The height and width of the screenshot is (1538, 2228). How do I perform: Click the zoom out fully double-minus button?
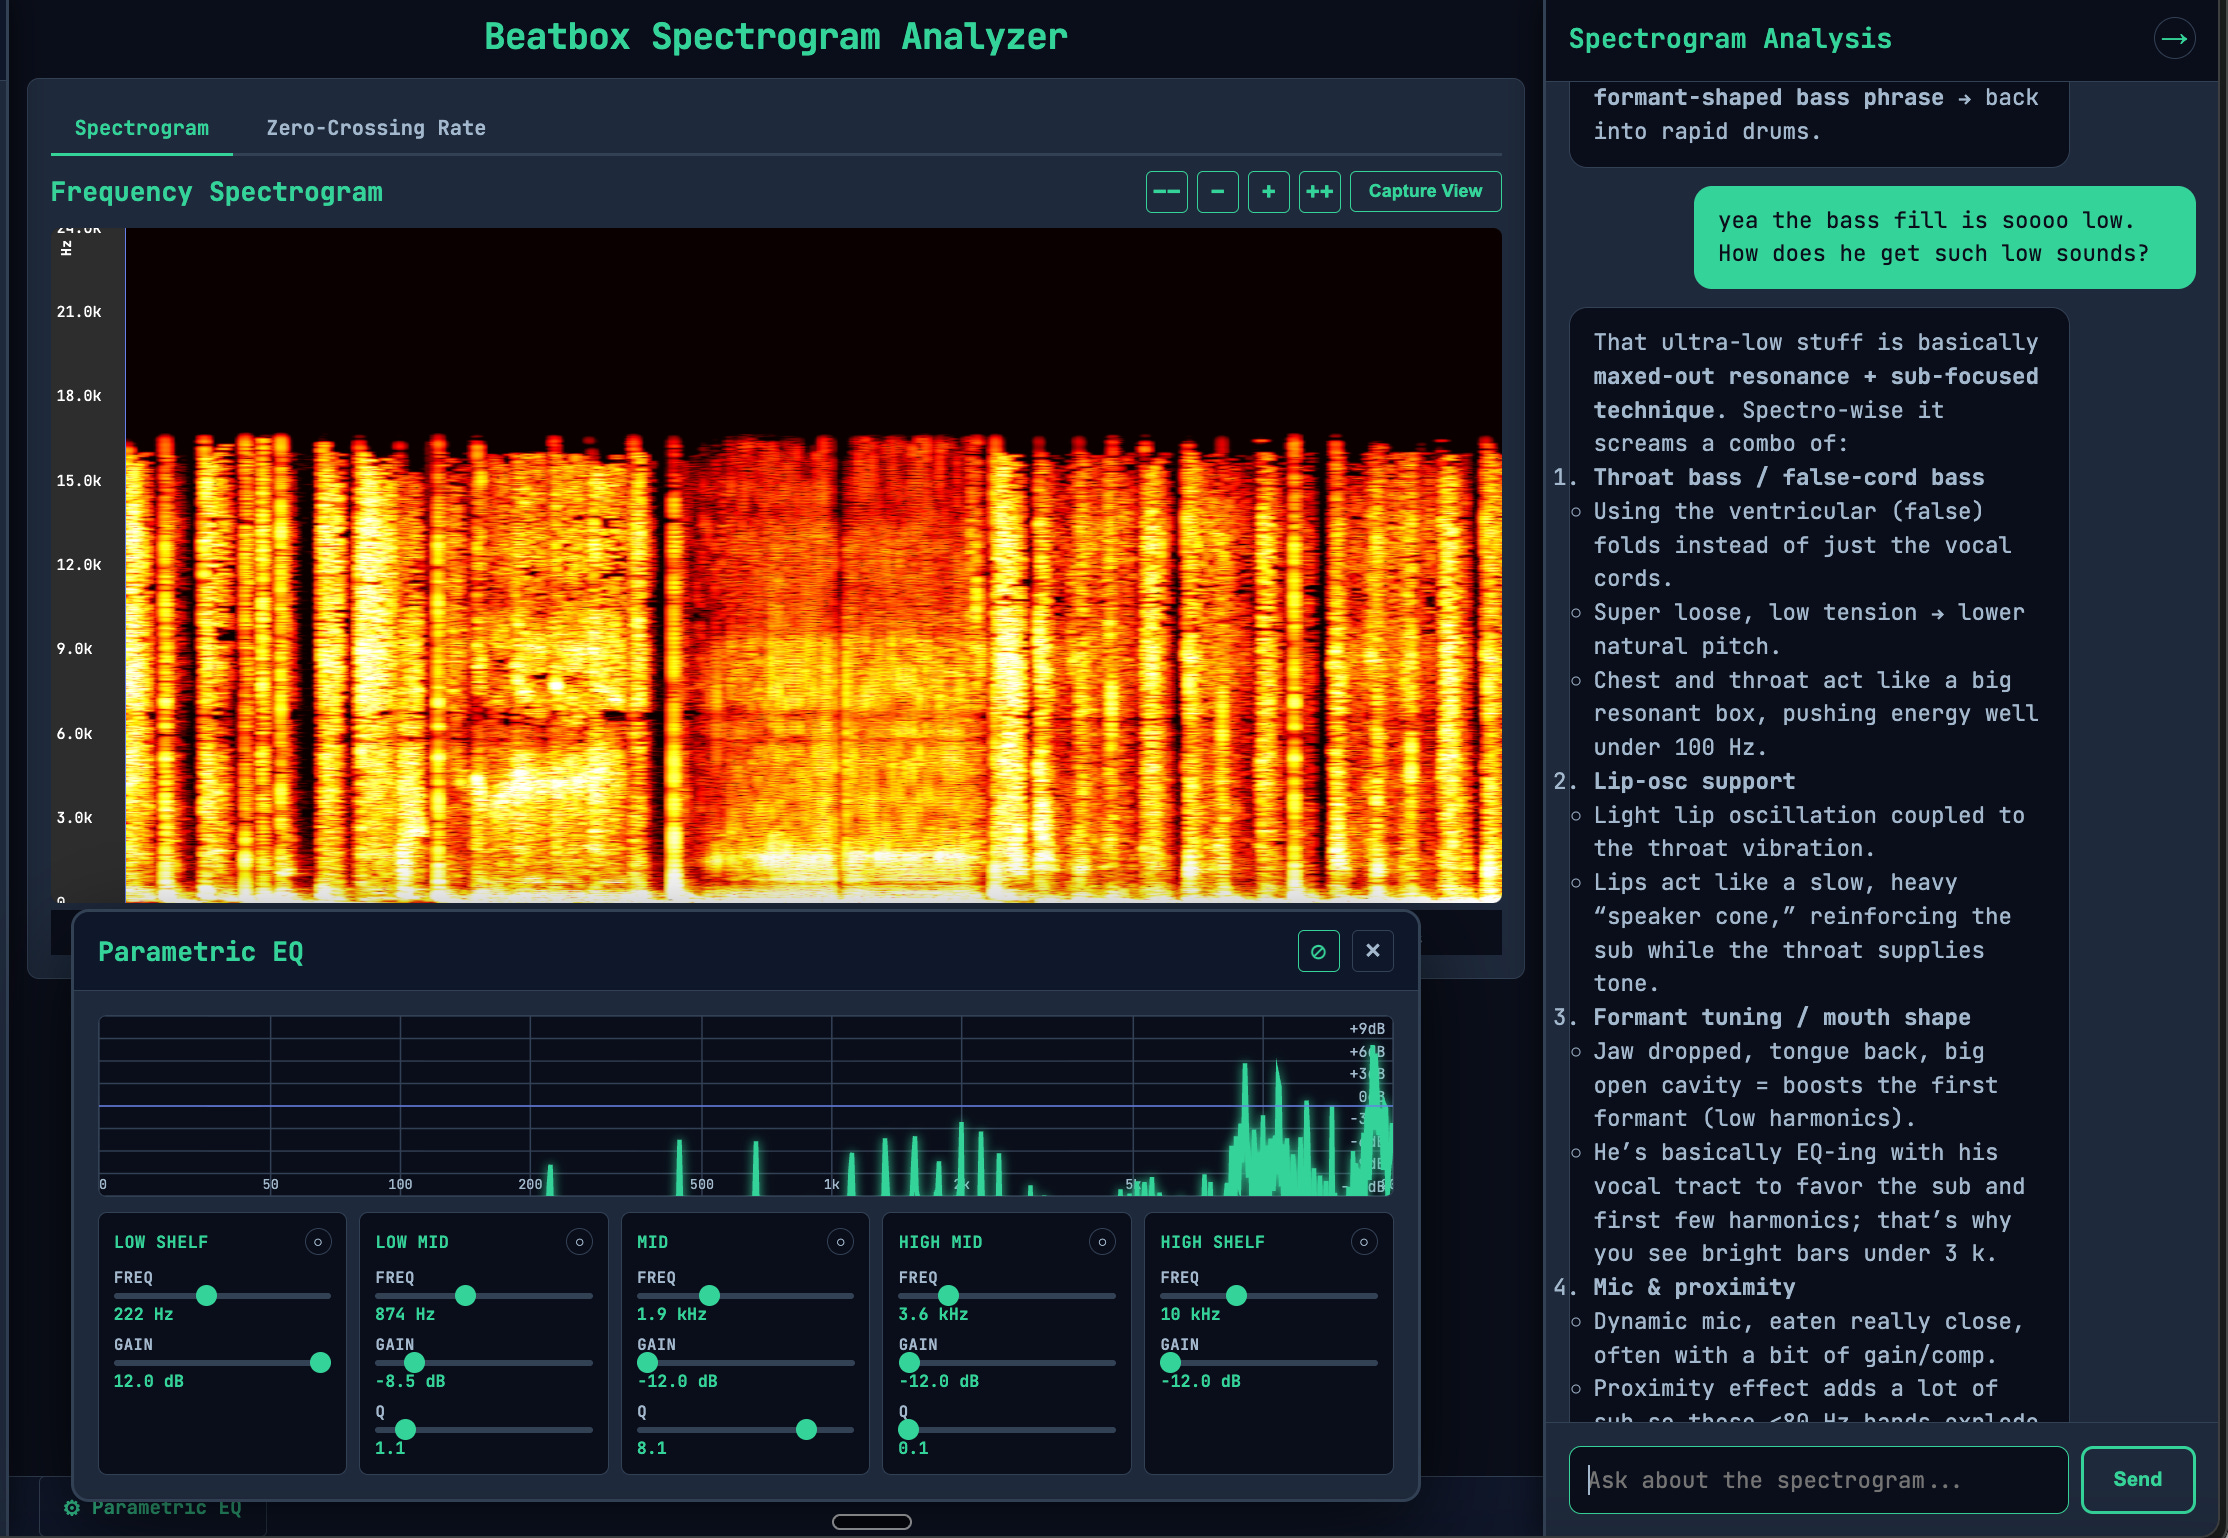(1166, 191)
